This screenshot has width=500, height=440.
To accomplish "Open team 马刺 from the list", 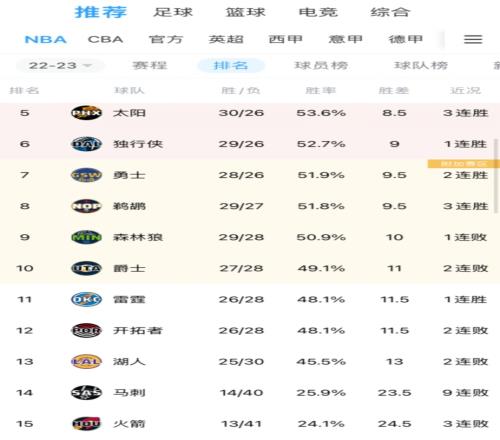I will 129,393.
